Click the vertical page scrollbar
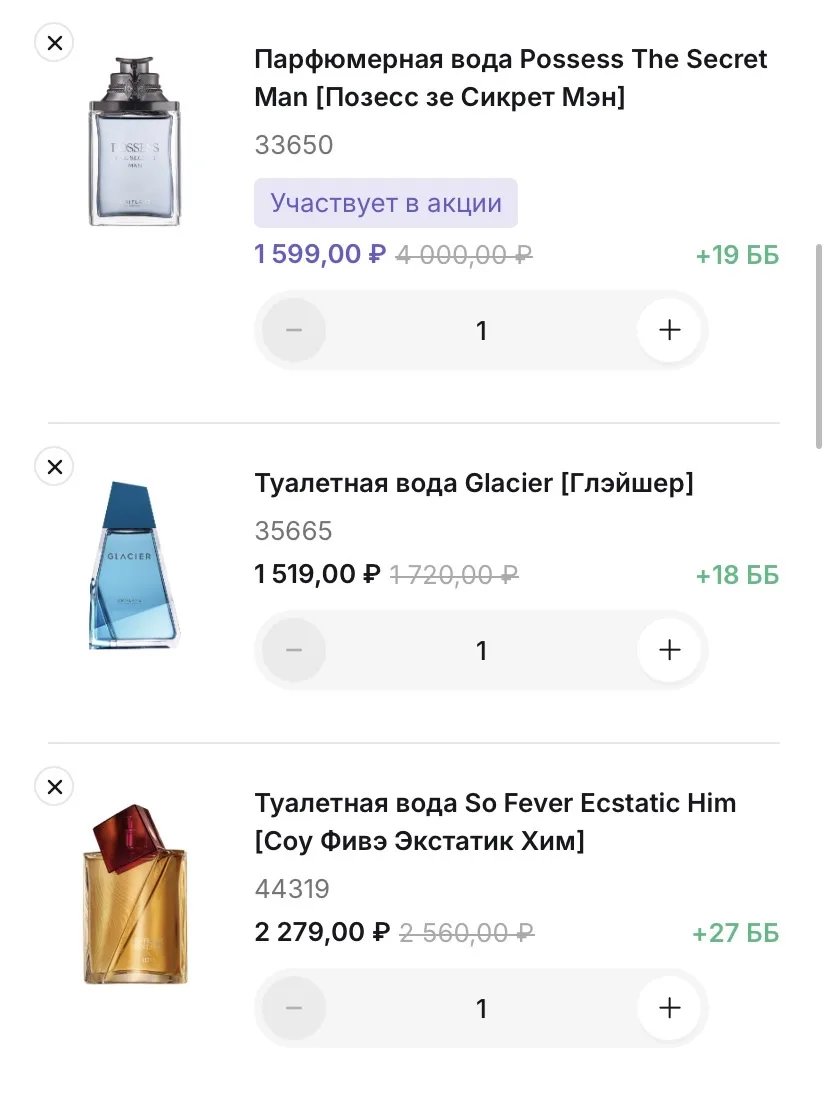The image size is (828, 1099). [820, 345]
